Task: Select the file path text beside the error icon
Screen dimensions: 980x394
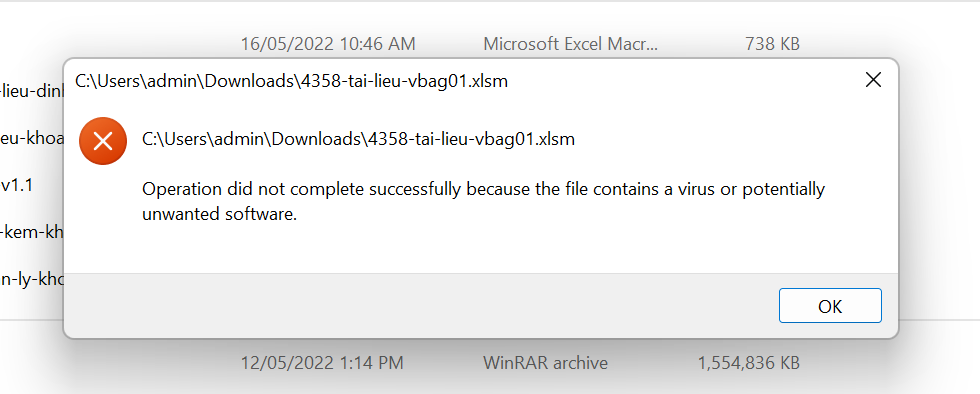Action: (358, 139)
